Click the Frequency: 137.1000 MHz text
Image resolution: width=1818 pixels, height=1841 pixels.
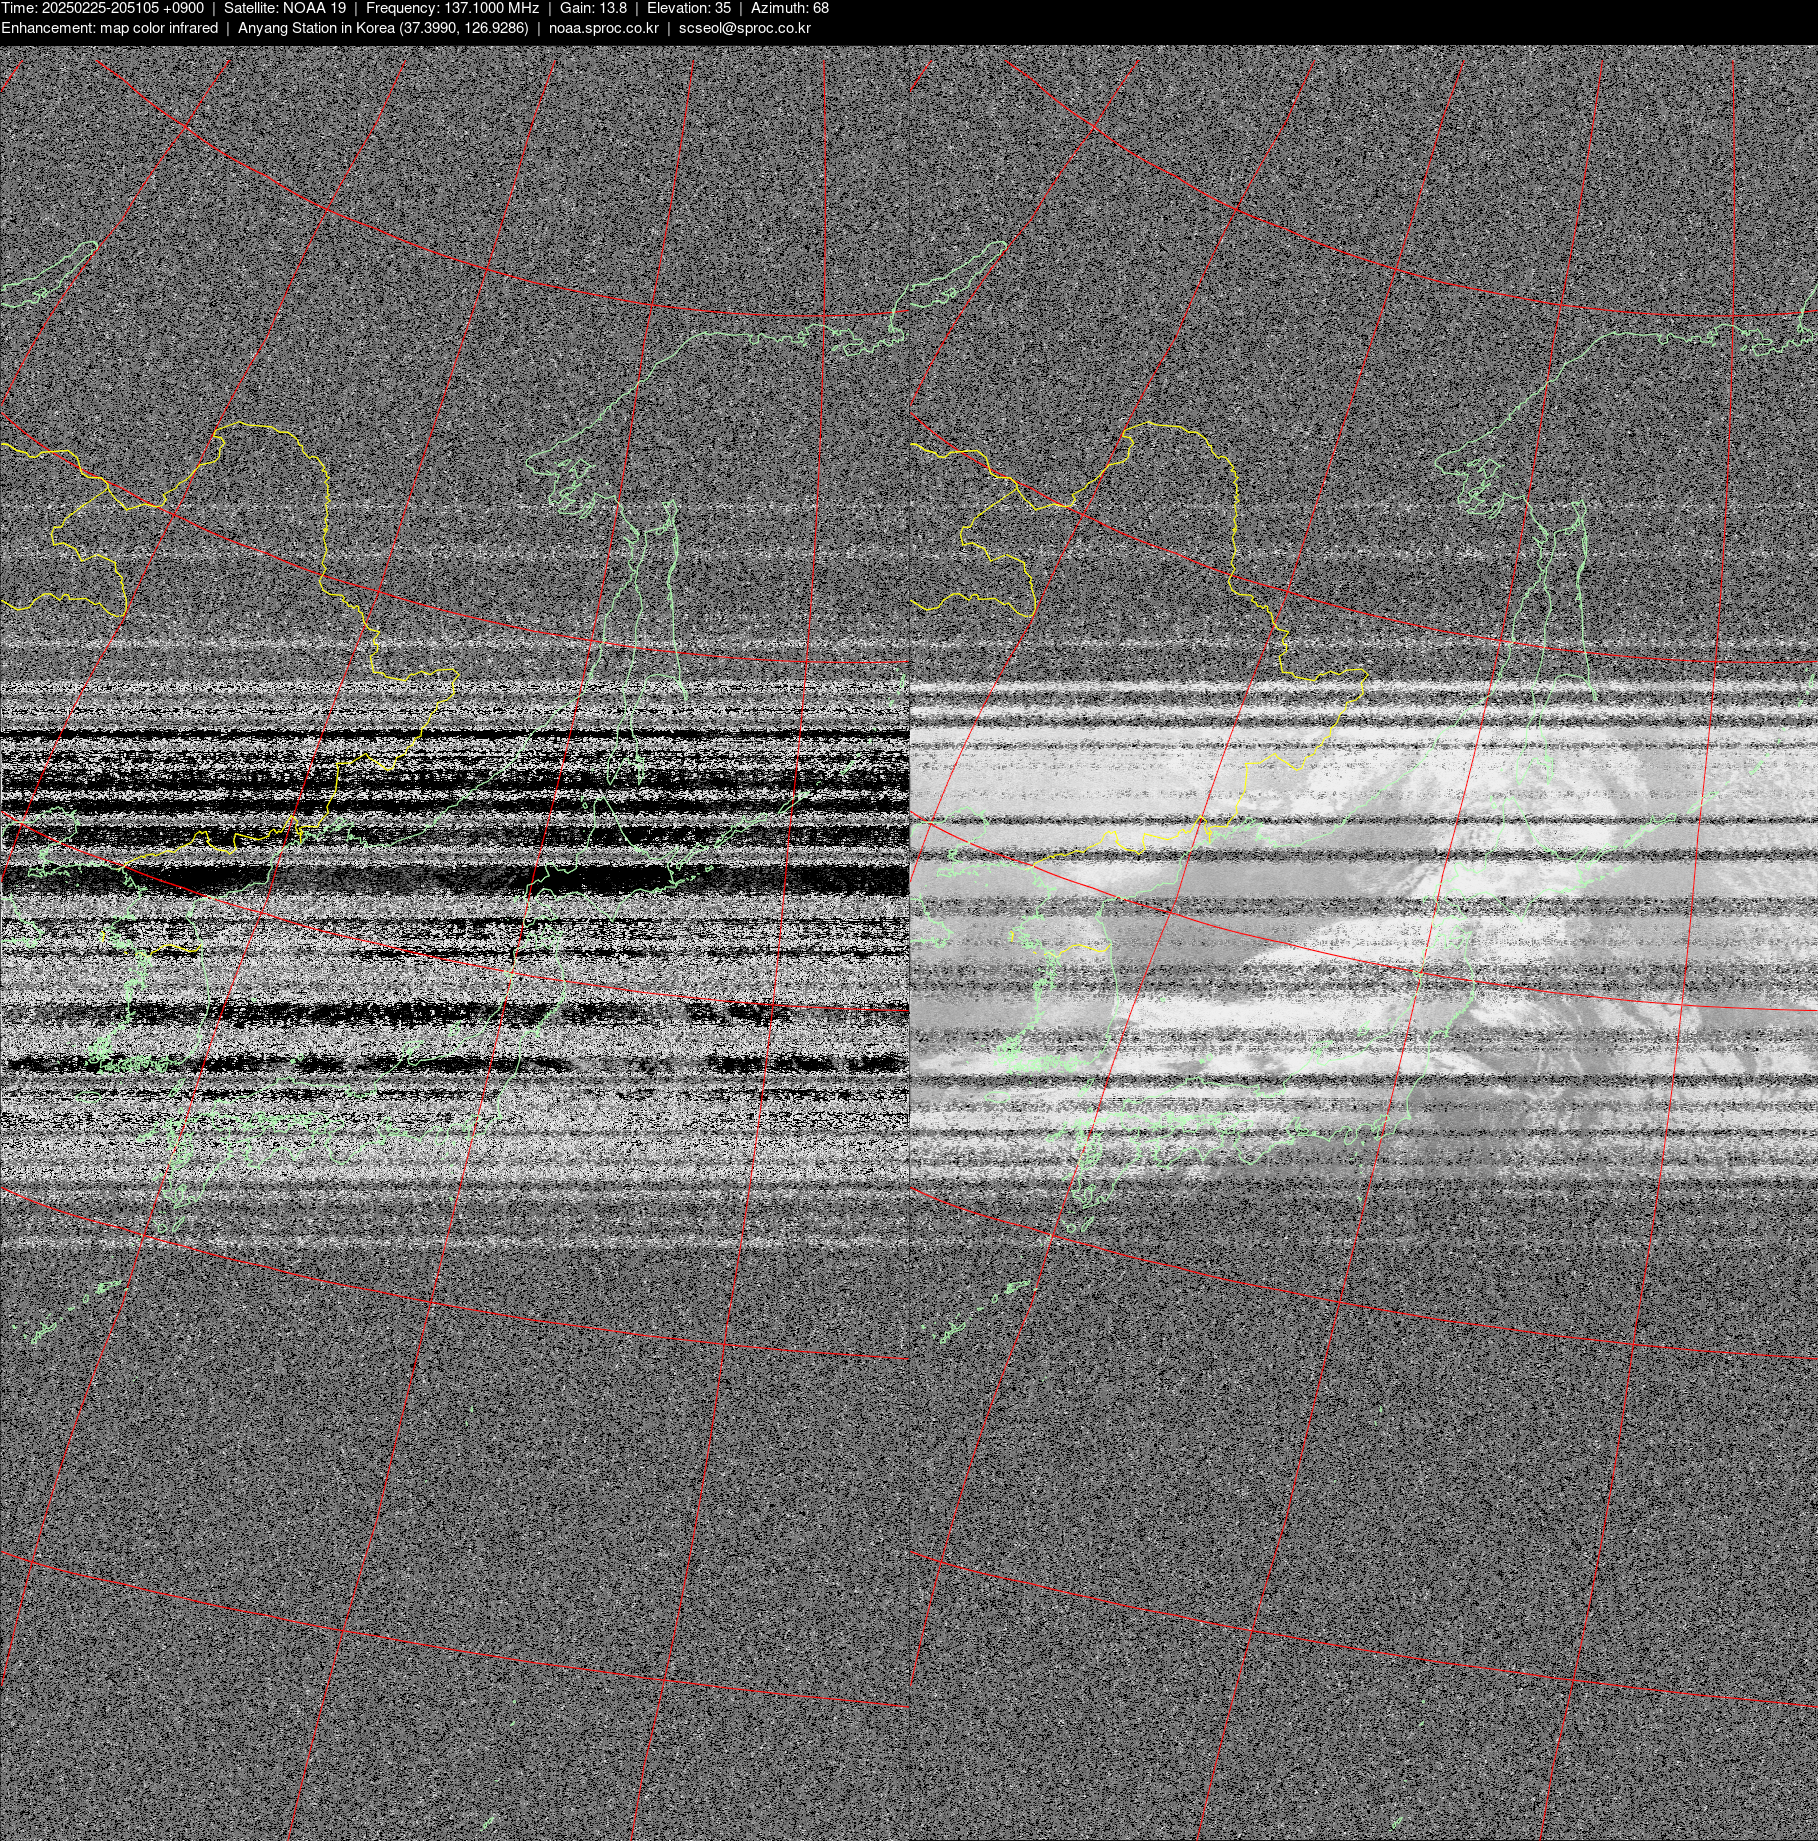pyautogui.click(x=452, y=8)
